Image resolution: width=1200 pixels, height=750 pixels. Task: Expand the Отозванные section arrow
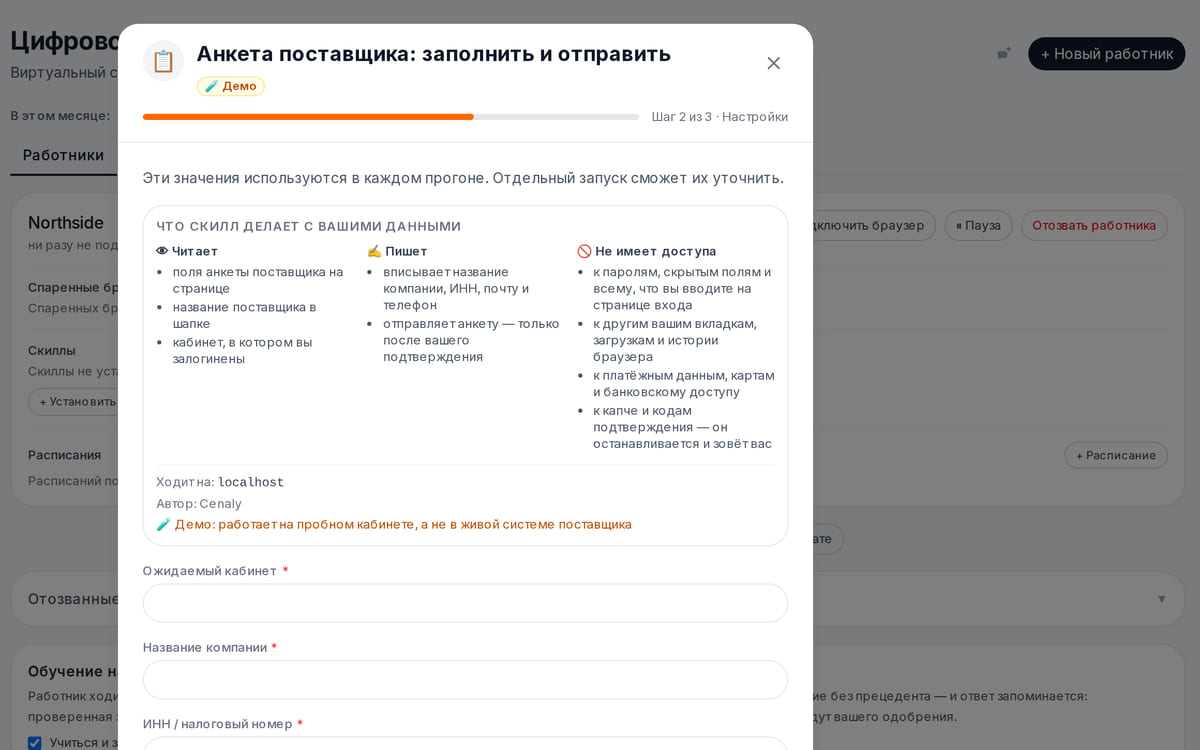pyautogui.click(x=1161, y=599)
